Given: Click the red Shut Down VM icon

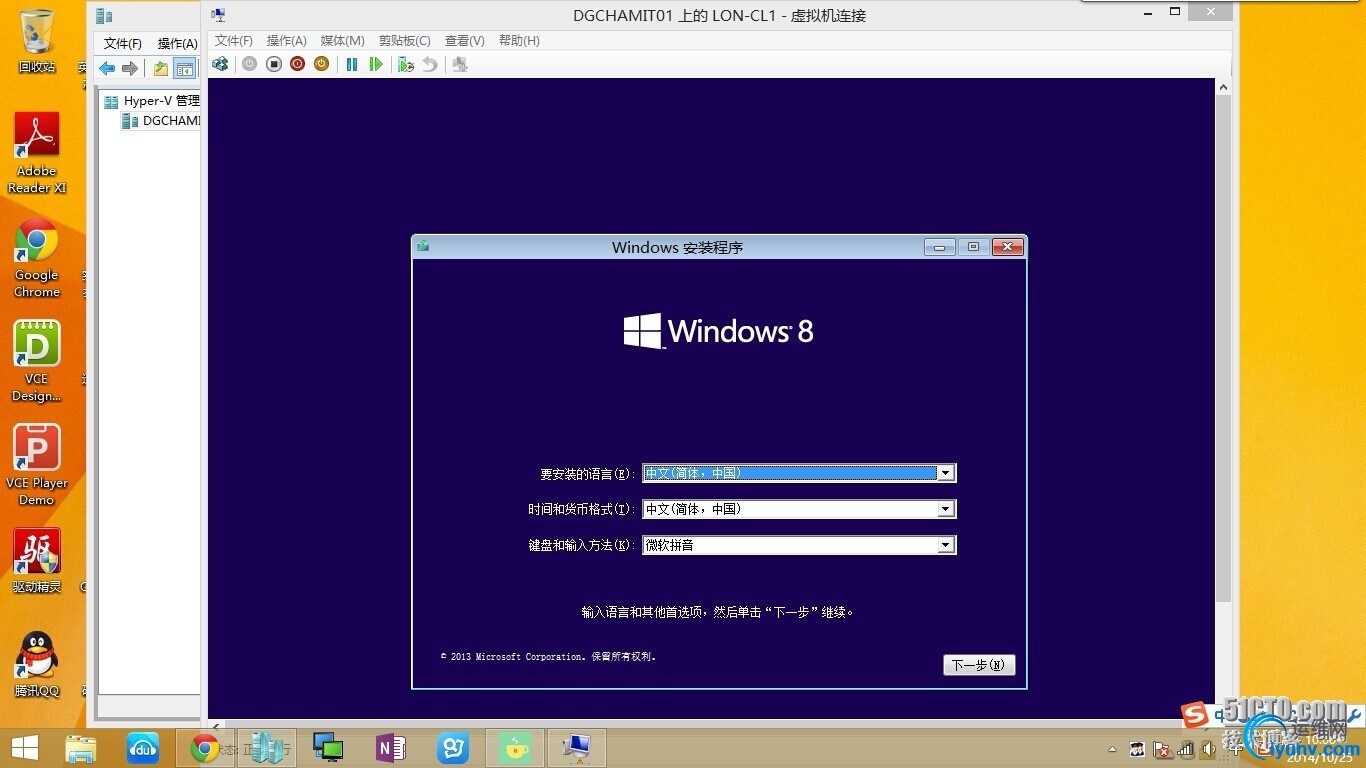Looking at the screenshot, I should pos(297,64).
